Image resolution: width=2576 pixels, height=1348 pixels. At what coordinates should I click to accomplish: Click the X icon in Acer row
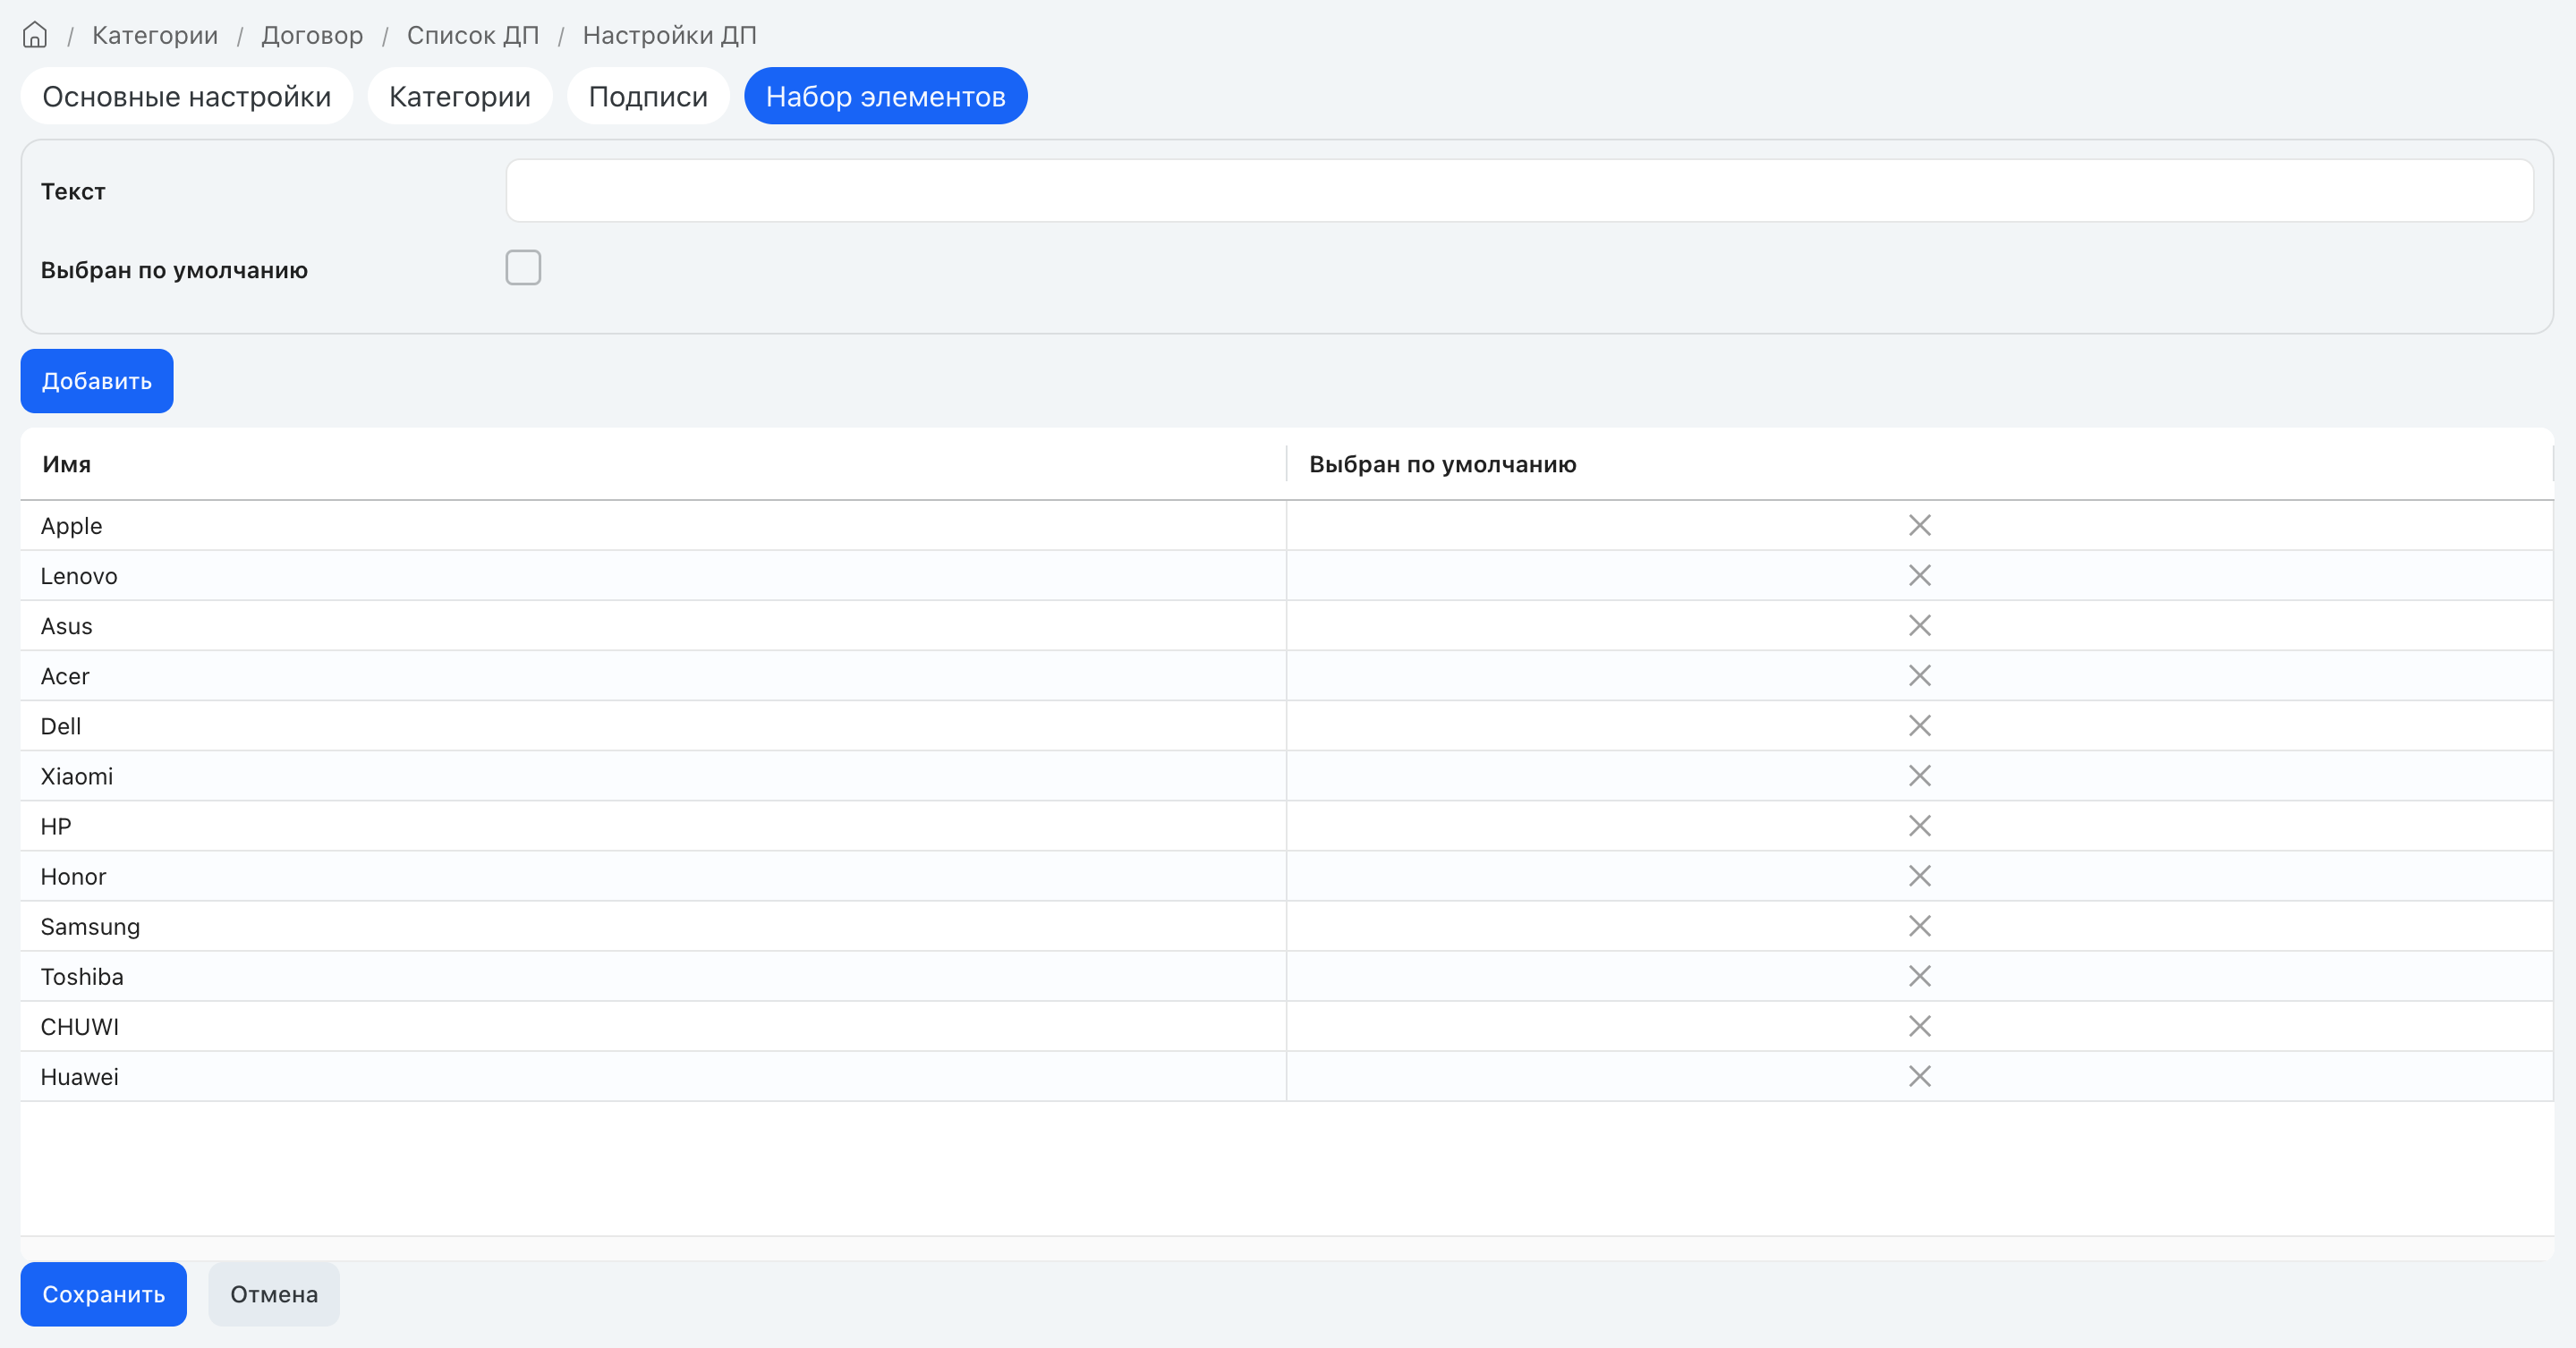point(1919,675)
